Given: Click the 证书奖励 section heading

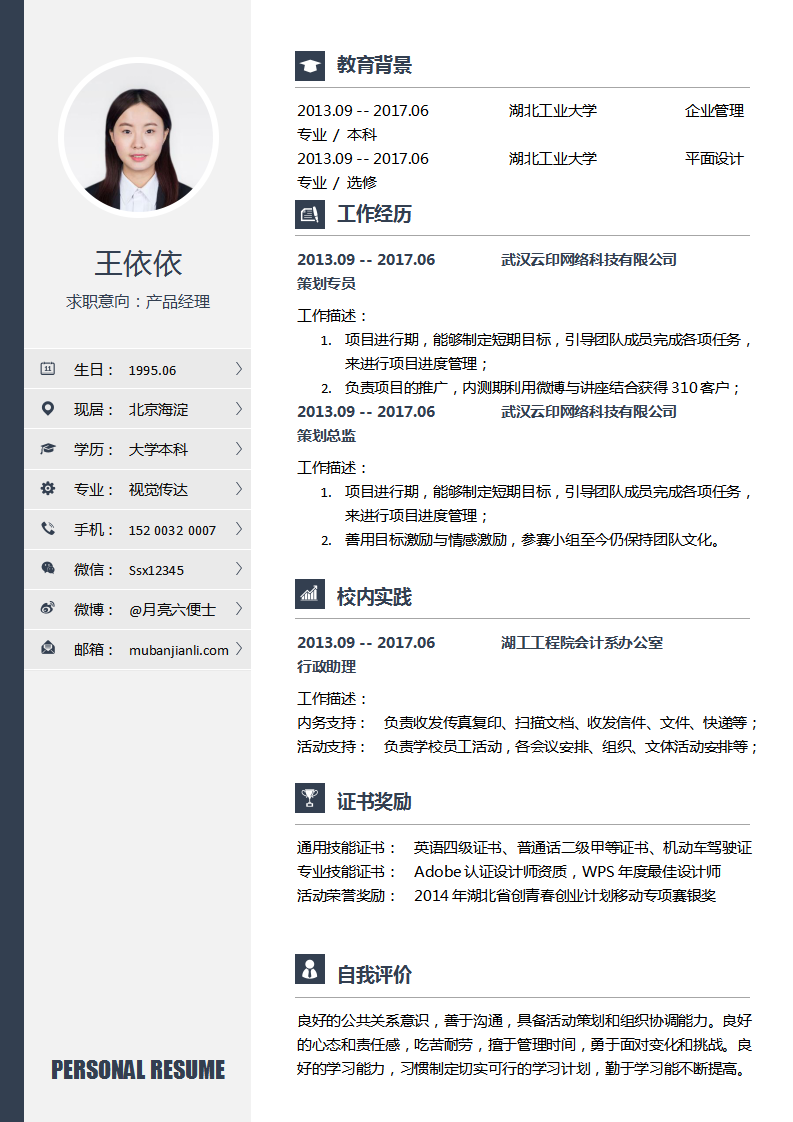Looking at the screenshot, I should point(374,801).
